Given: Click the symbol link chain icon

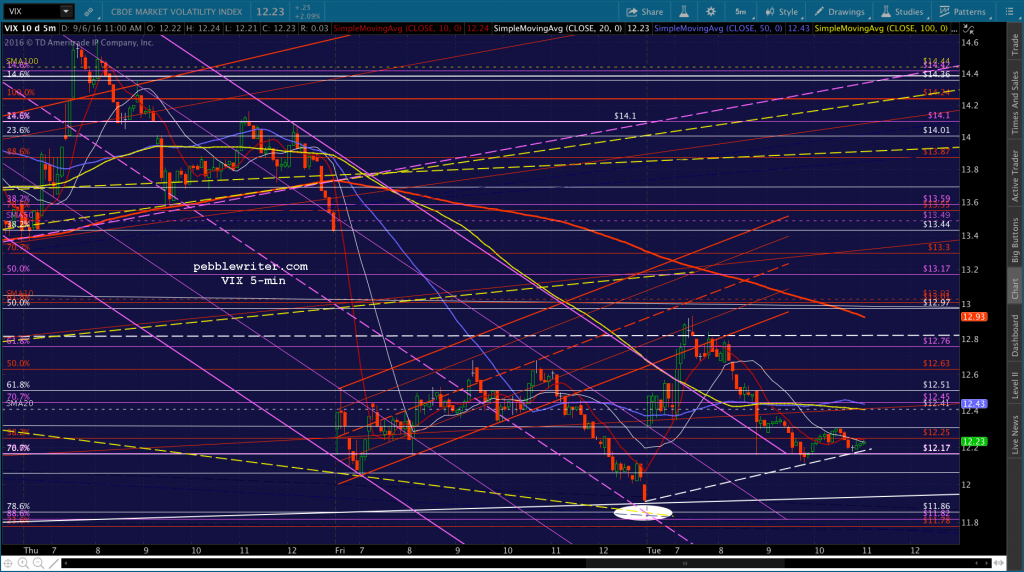Looking at the screenshot, I should (x=88, y=12).
